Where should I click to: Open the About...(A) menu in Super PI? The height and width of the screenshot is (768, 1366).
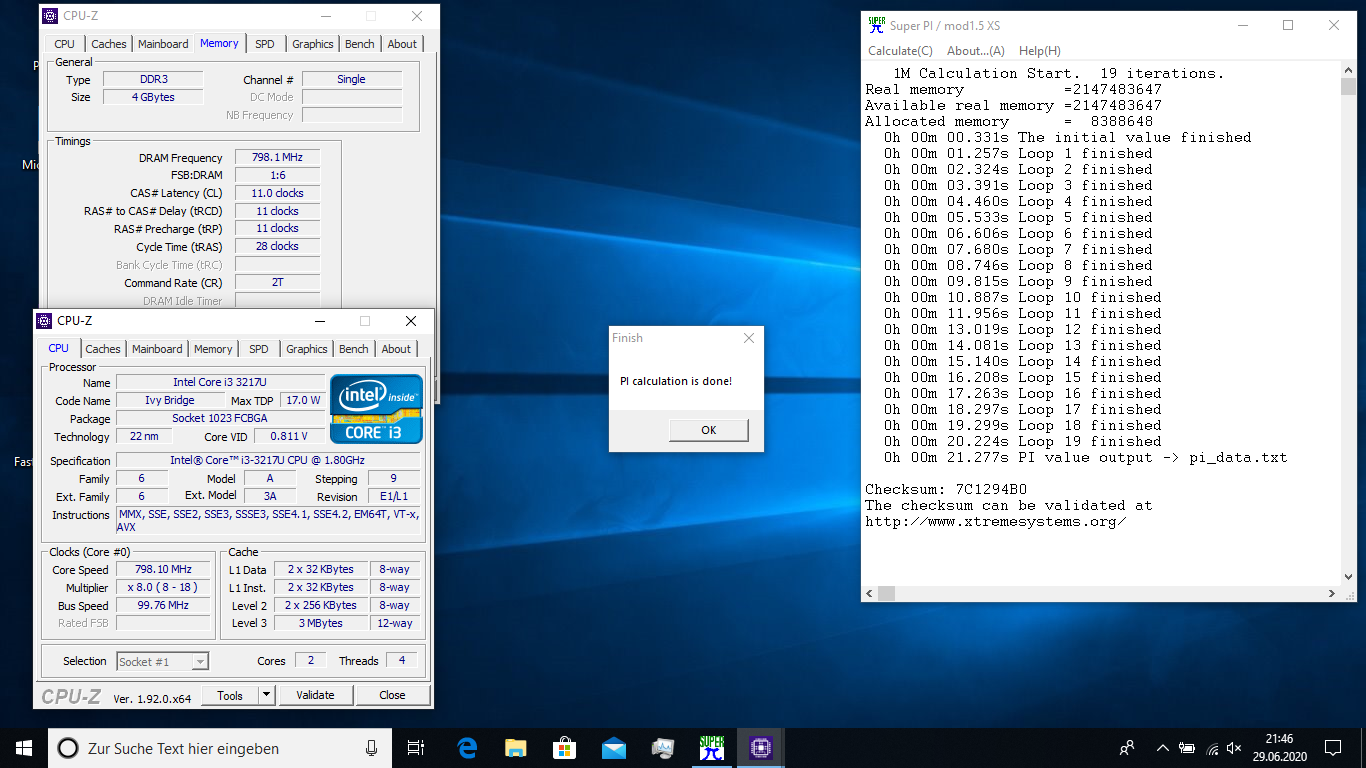click(976, 51)
